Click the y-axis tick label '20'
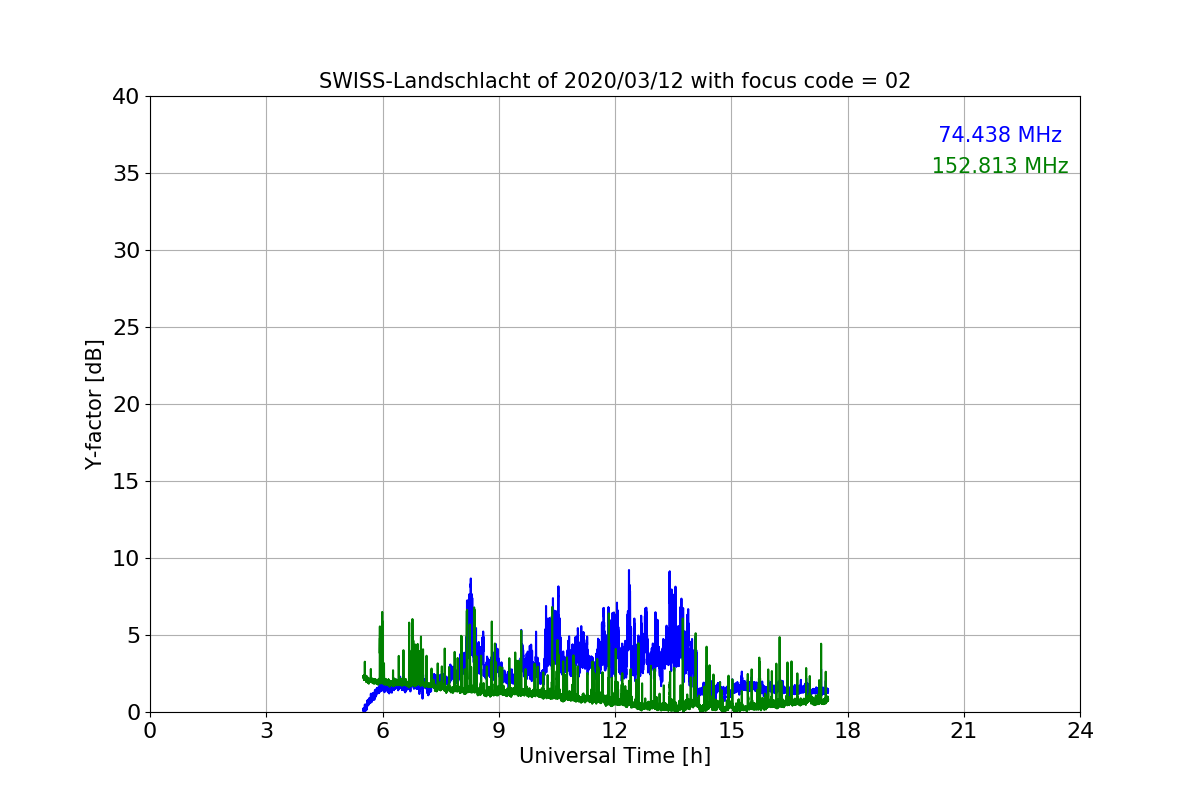 [x=126, y=405]
